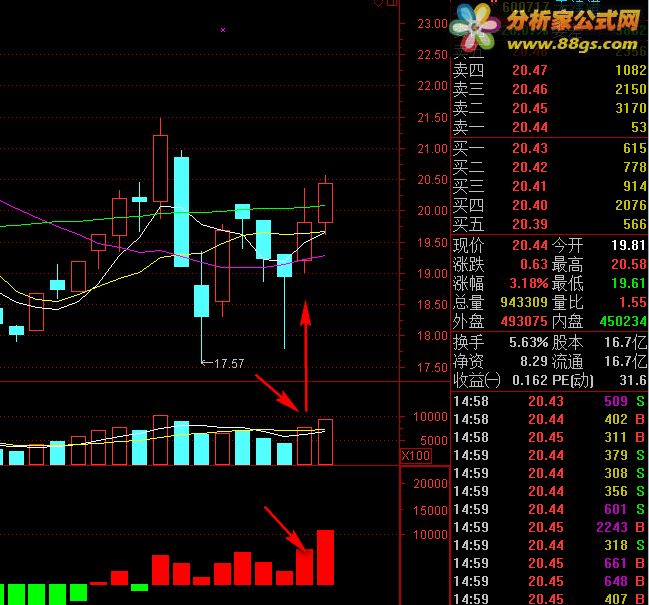The height and width of the screenshot is (605, 649).
Task: Click the tallest solid red indicator bar
Action: click(x=325, y=557)
